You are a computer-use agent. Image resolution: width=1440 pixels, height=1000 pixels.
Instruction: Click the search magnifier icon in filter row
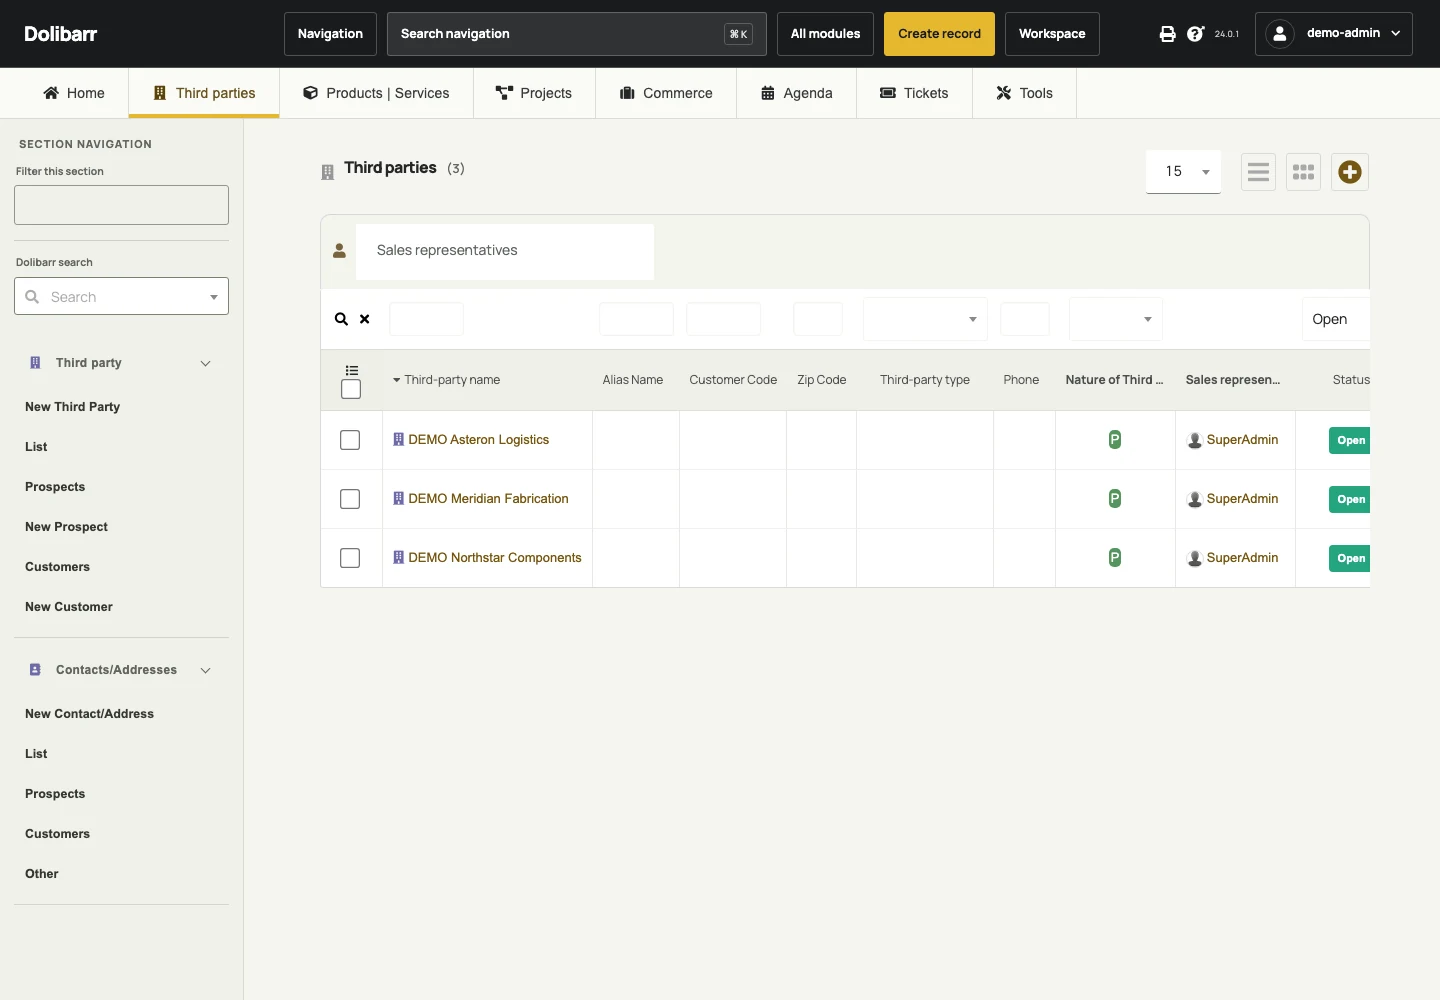point(341,319)
